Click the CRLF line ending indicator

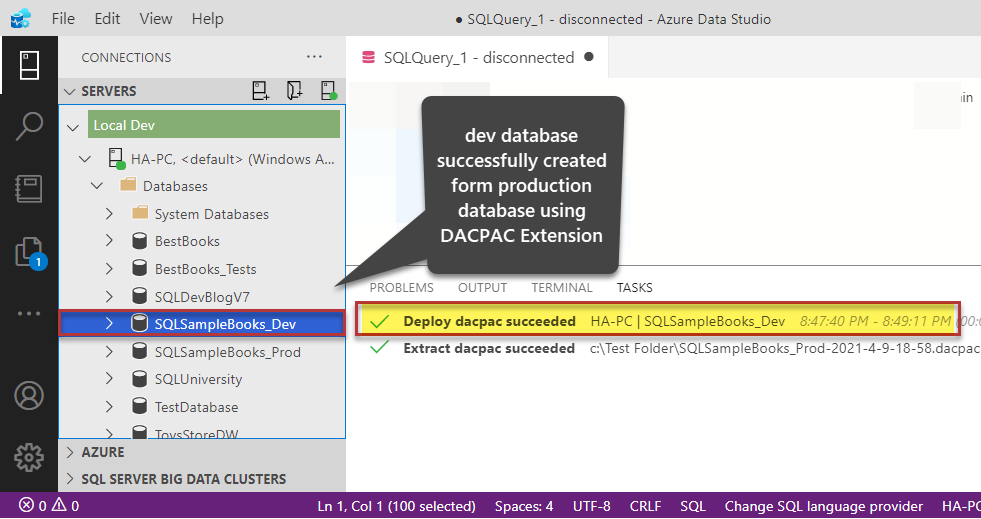pos(645,506)
